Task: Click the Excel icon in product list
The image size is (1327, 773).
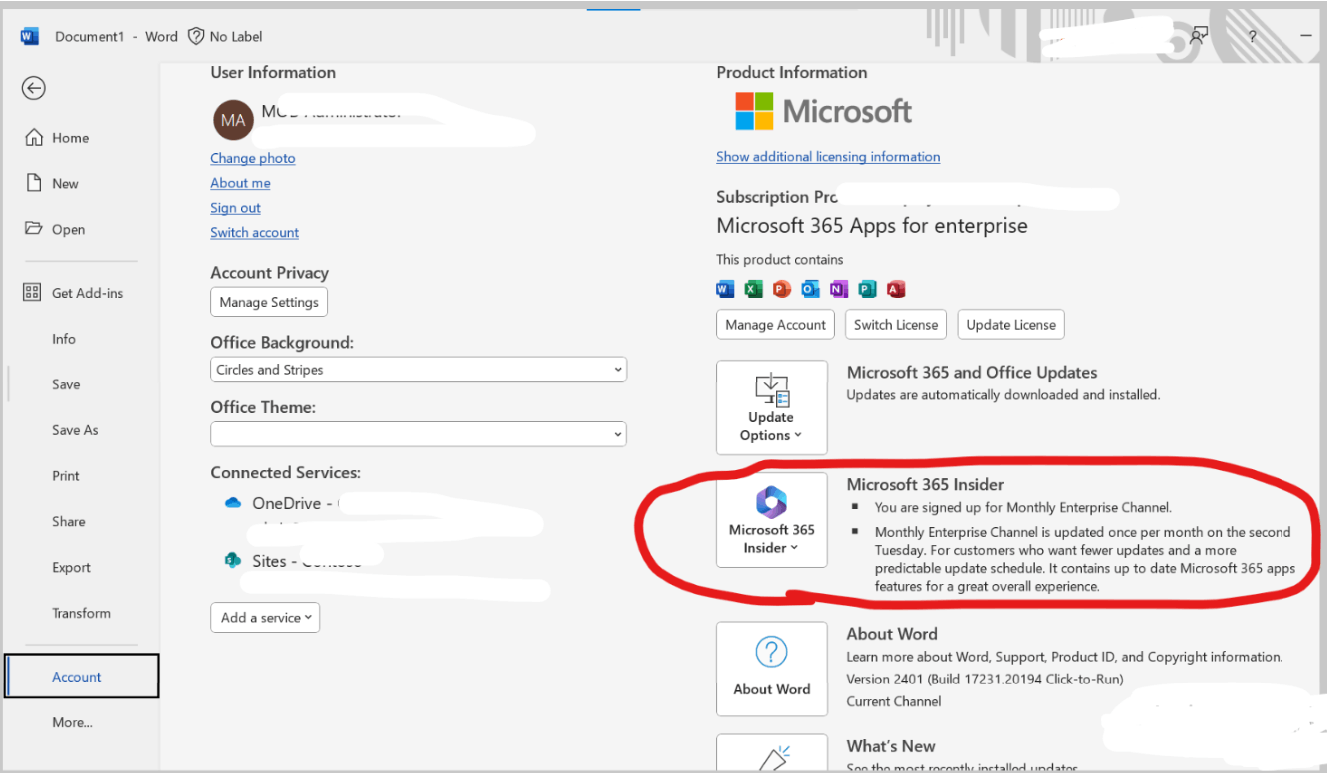Action: (x=754, y=289)
